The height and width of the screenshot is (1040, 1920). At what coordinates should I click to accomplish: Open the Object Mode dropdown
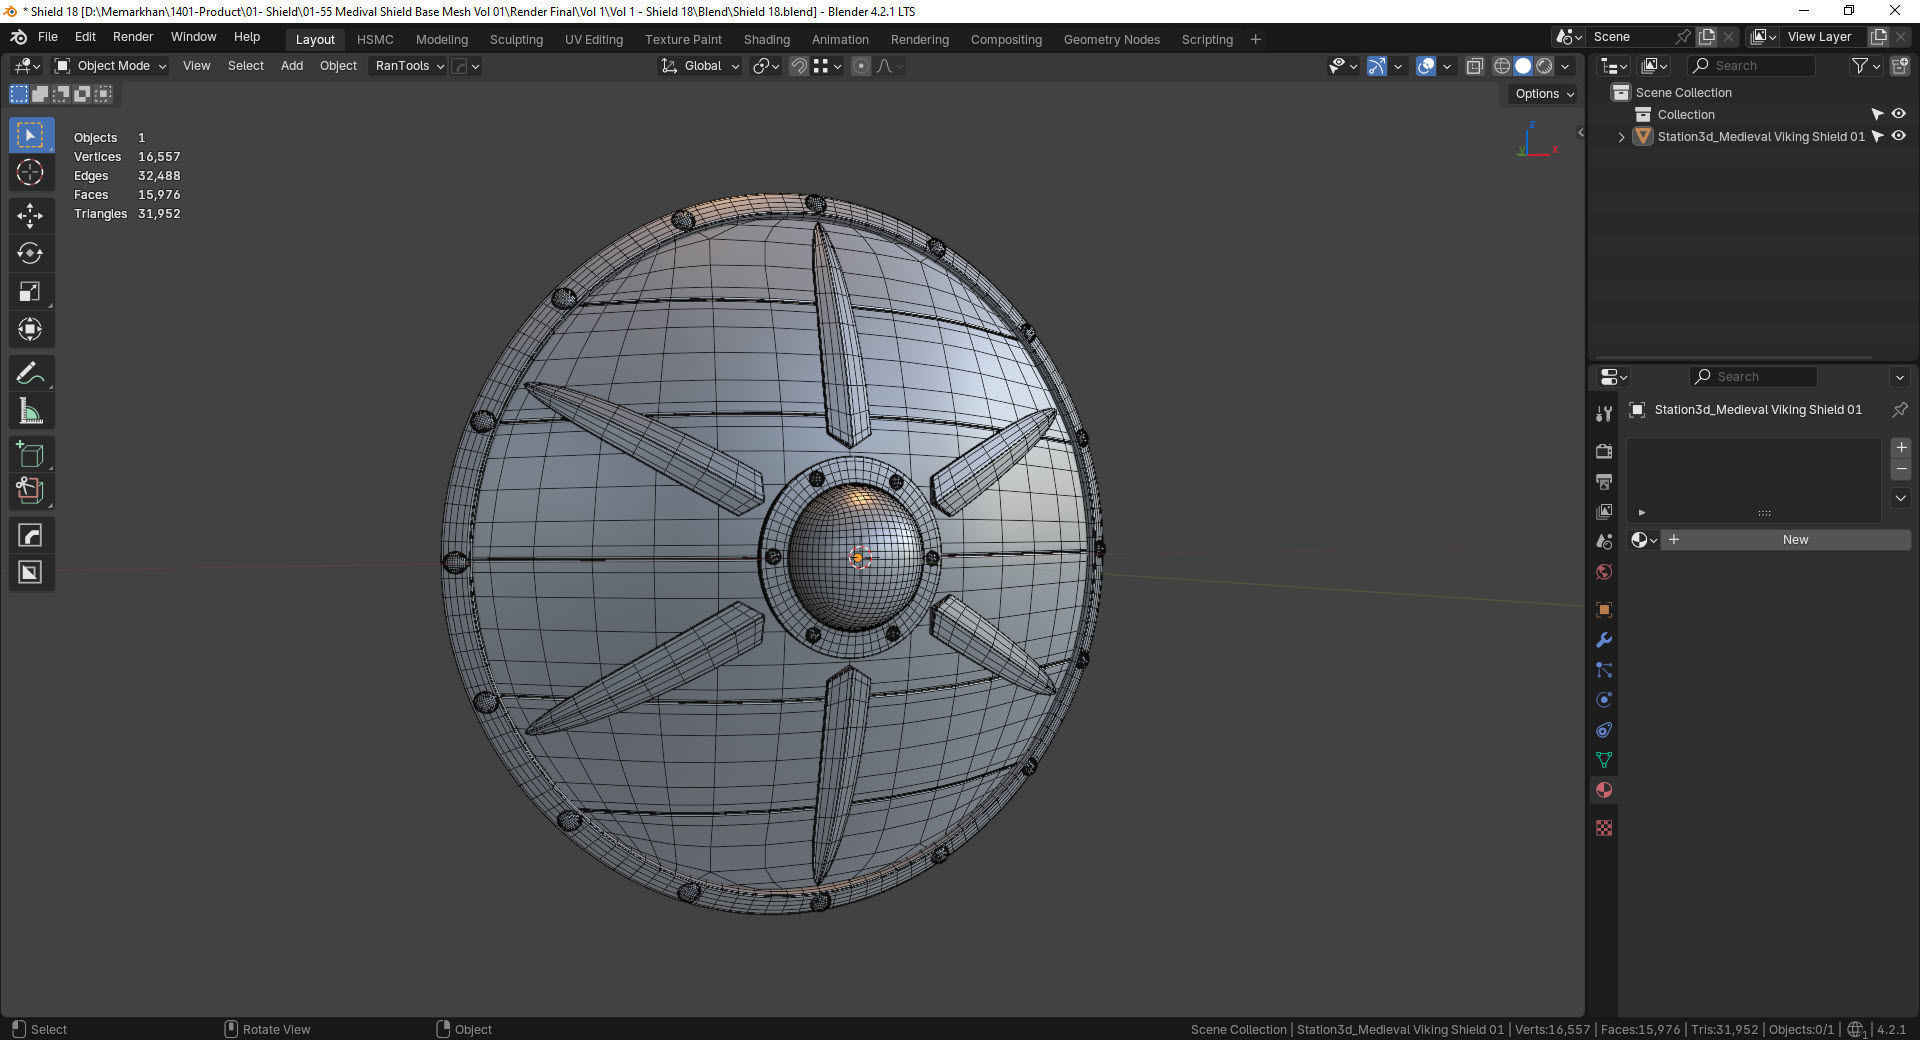pyautogui.click(x=110, y=66)
